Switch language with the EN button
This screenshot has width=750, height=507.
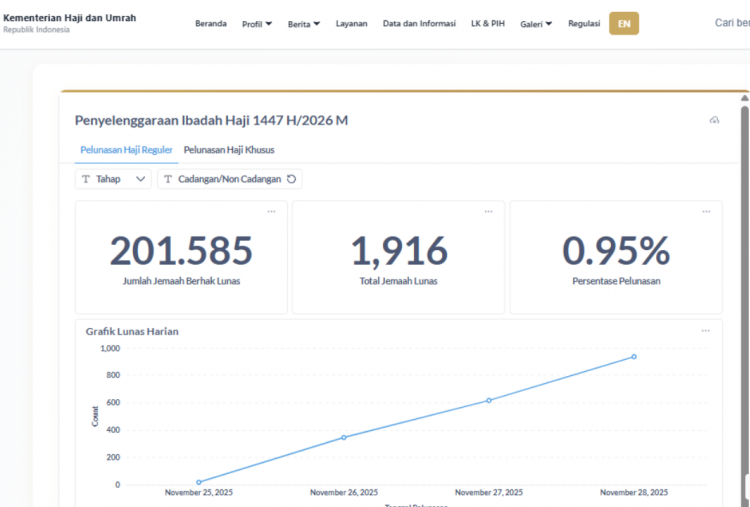click(x=624, y=23)
